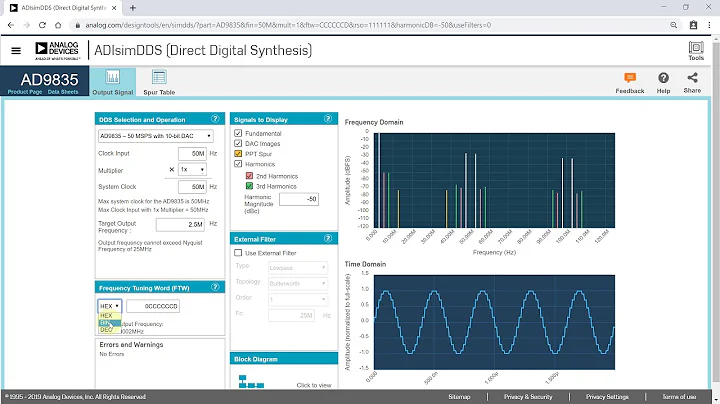Open the Terms of use footer link
Image resolution: width=720 pixels, height=404 pixels.
[679, 397]
